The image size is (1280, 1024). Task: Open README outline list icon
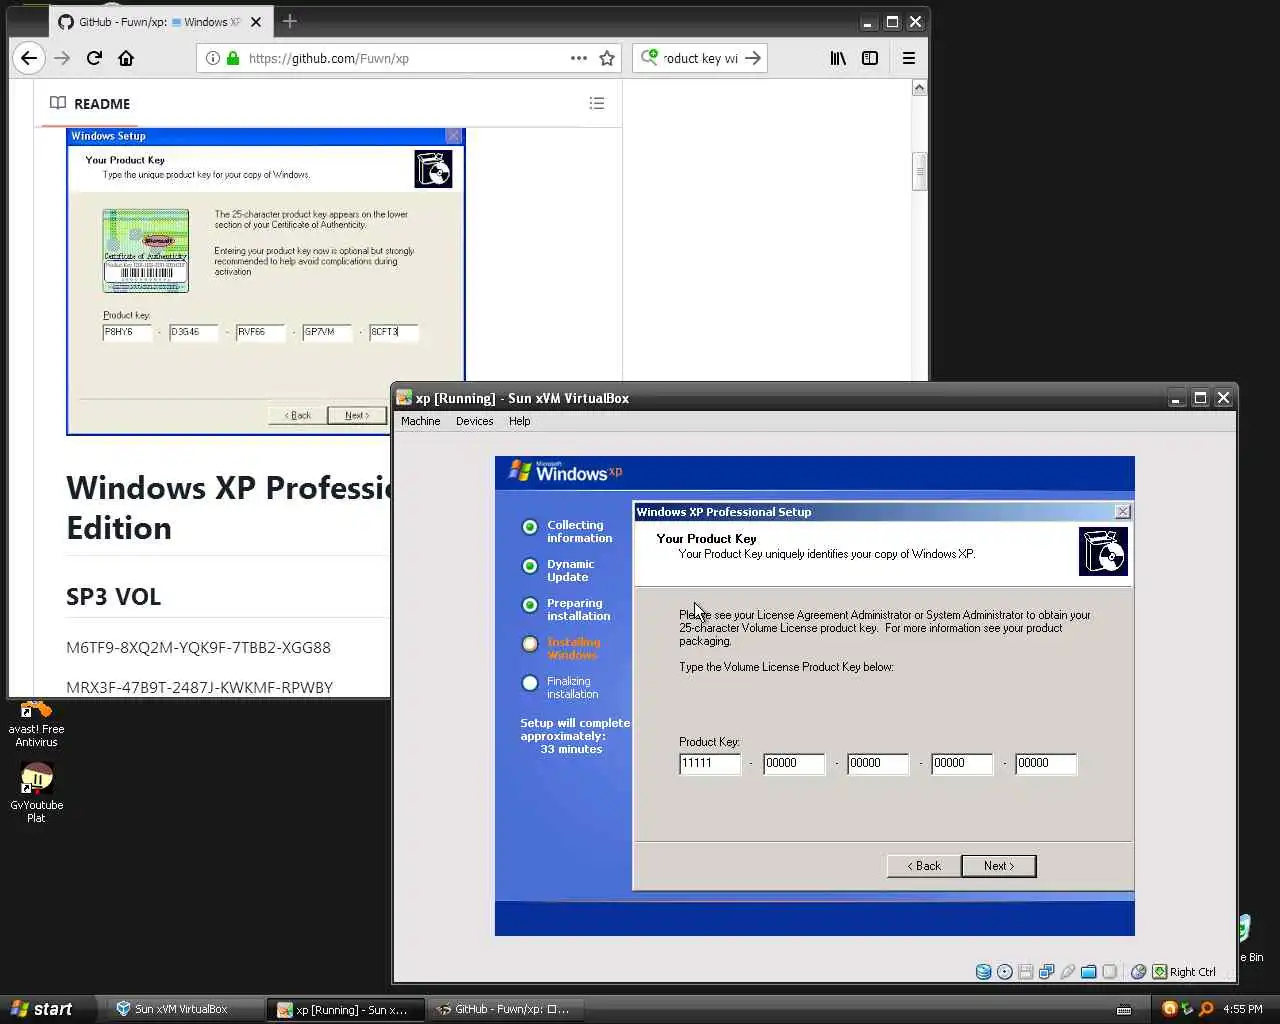pyautogui.click(x=597, y=103)
